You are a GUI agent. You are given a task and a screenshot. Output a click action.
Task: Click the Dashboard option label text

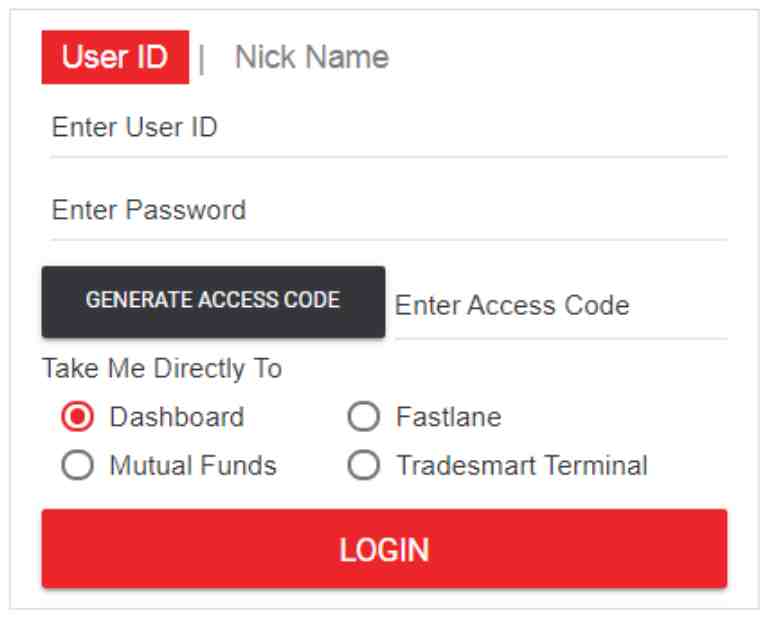tap(177, 417)
